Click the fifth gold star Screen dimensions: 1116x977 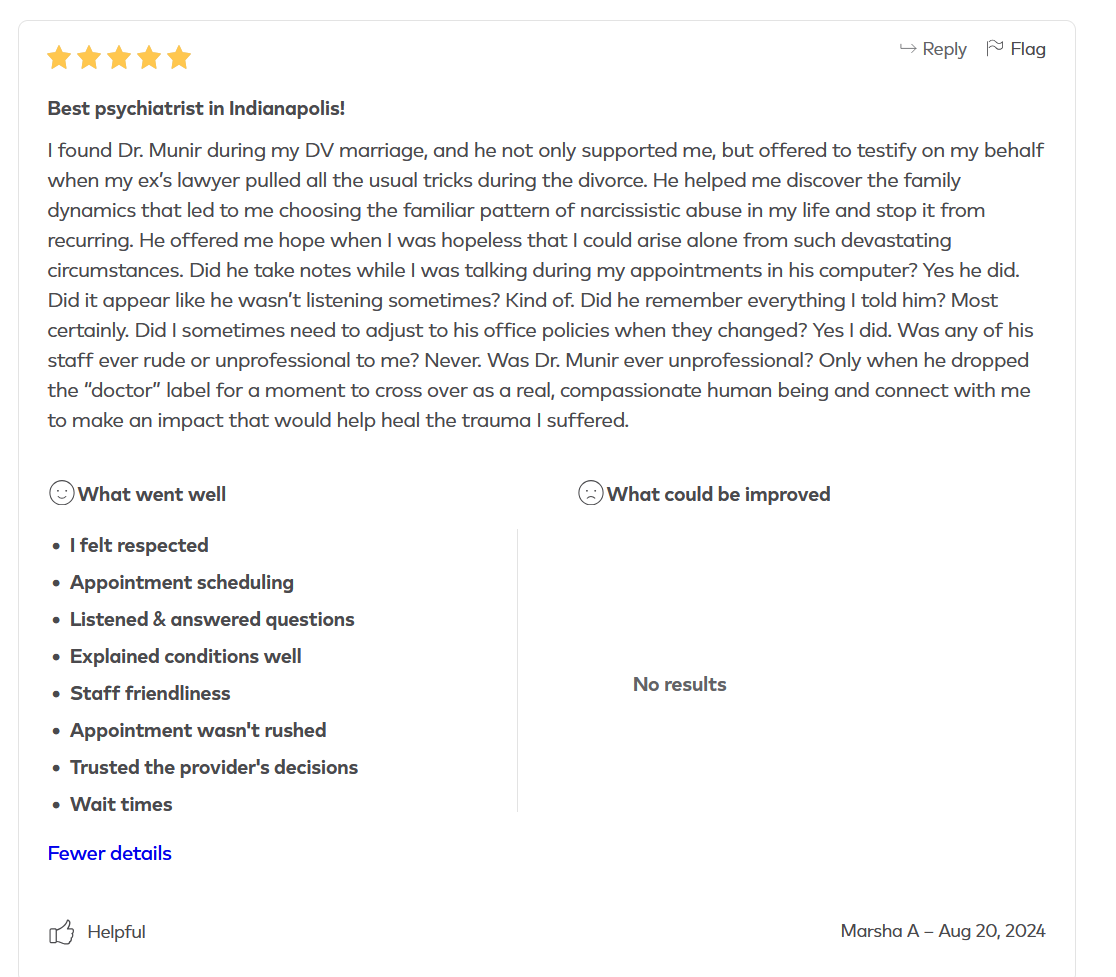(179, 58)
